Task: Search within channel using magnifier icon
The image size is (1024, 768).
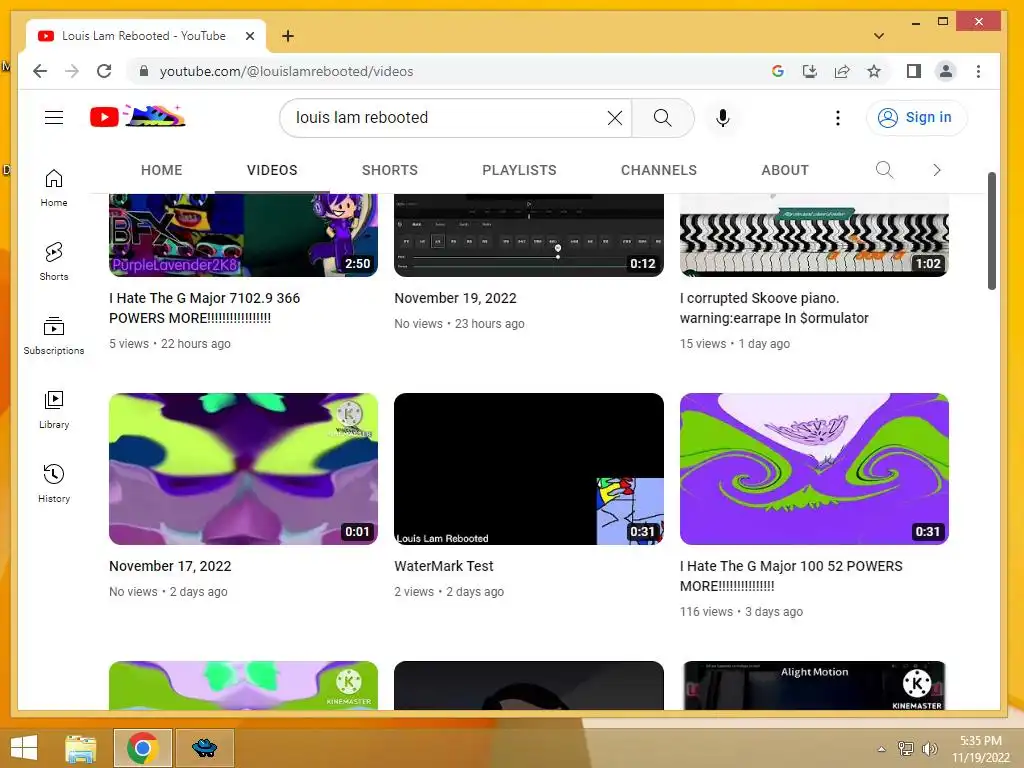Action: [x=884, y=170]
